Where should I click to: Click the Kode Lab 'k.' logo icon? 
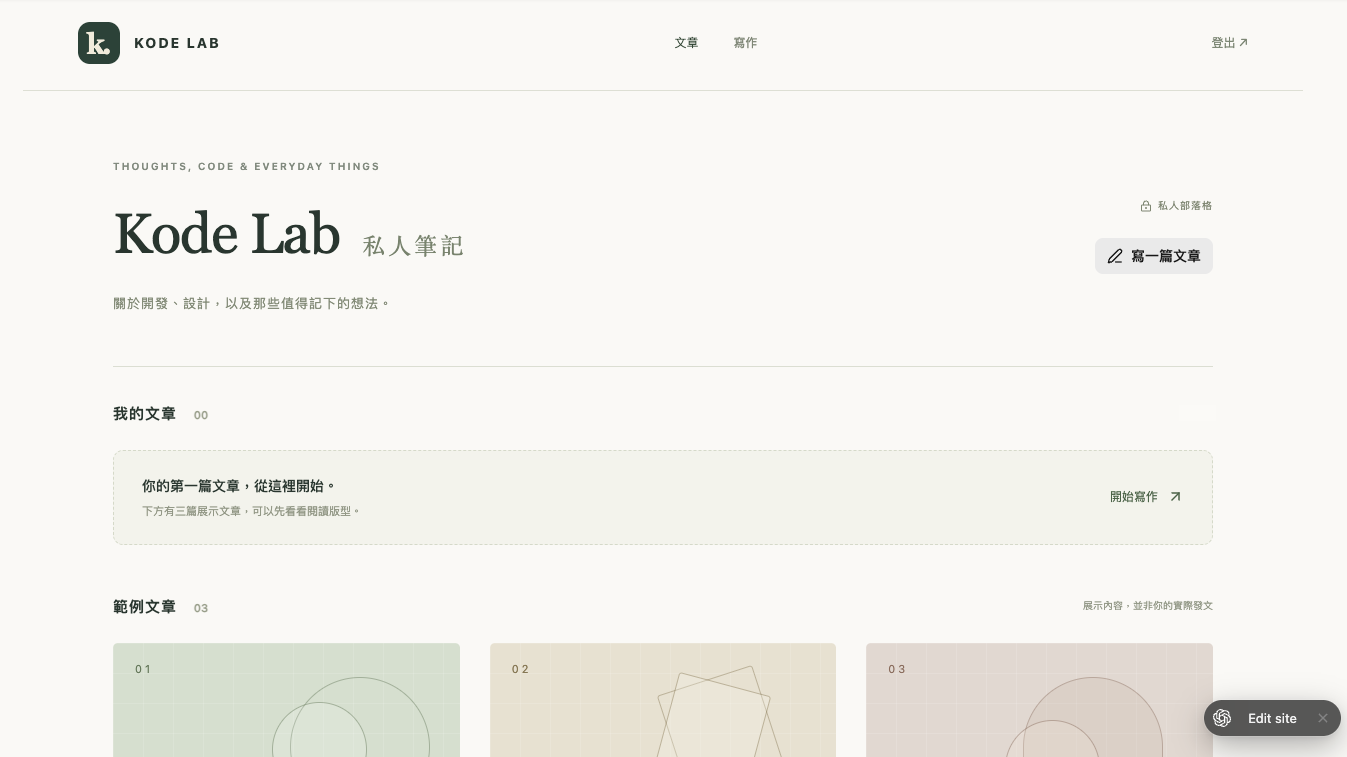[99, 43]
